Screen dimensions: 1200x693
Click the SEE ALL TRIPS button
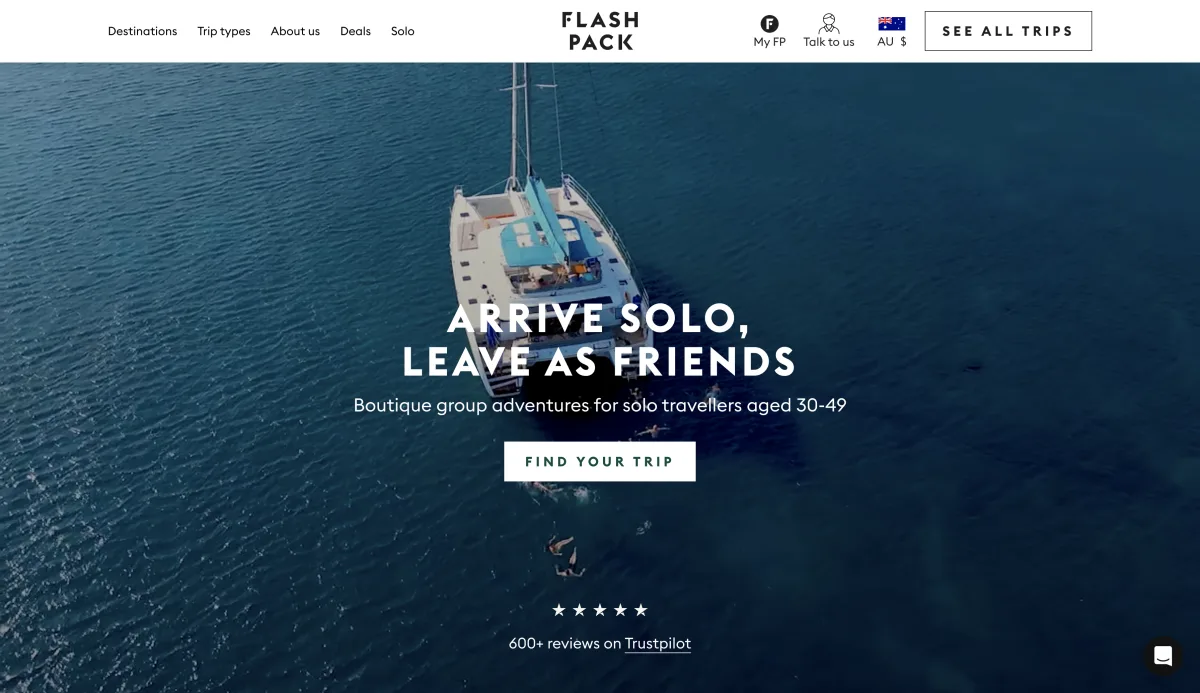tap(1008, 31)
